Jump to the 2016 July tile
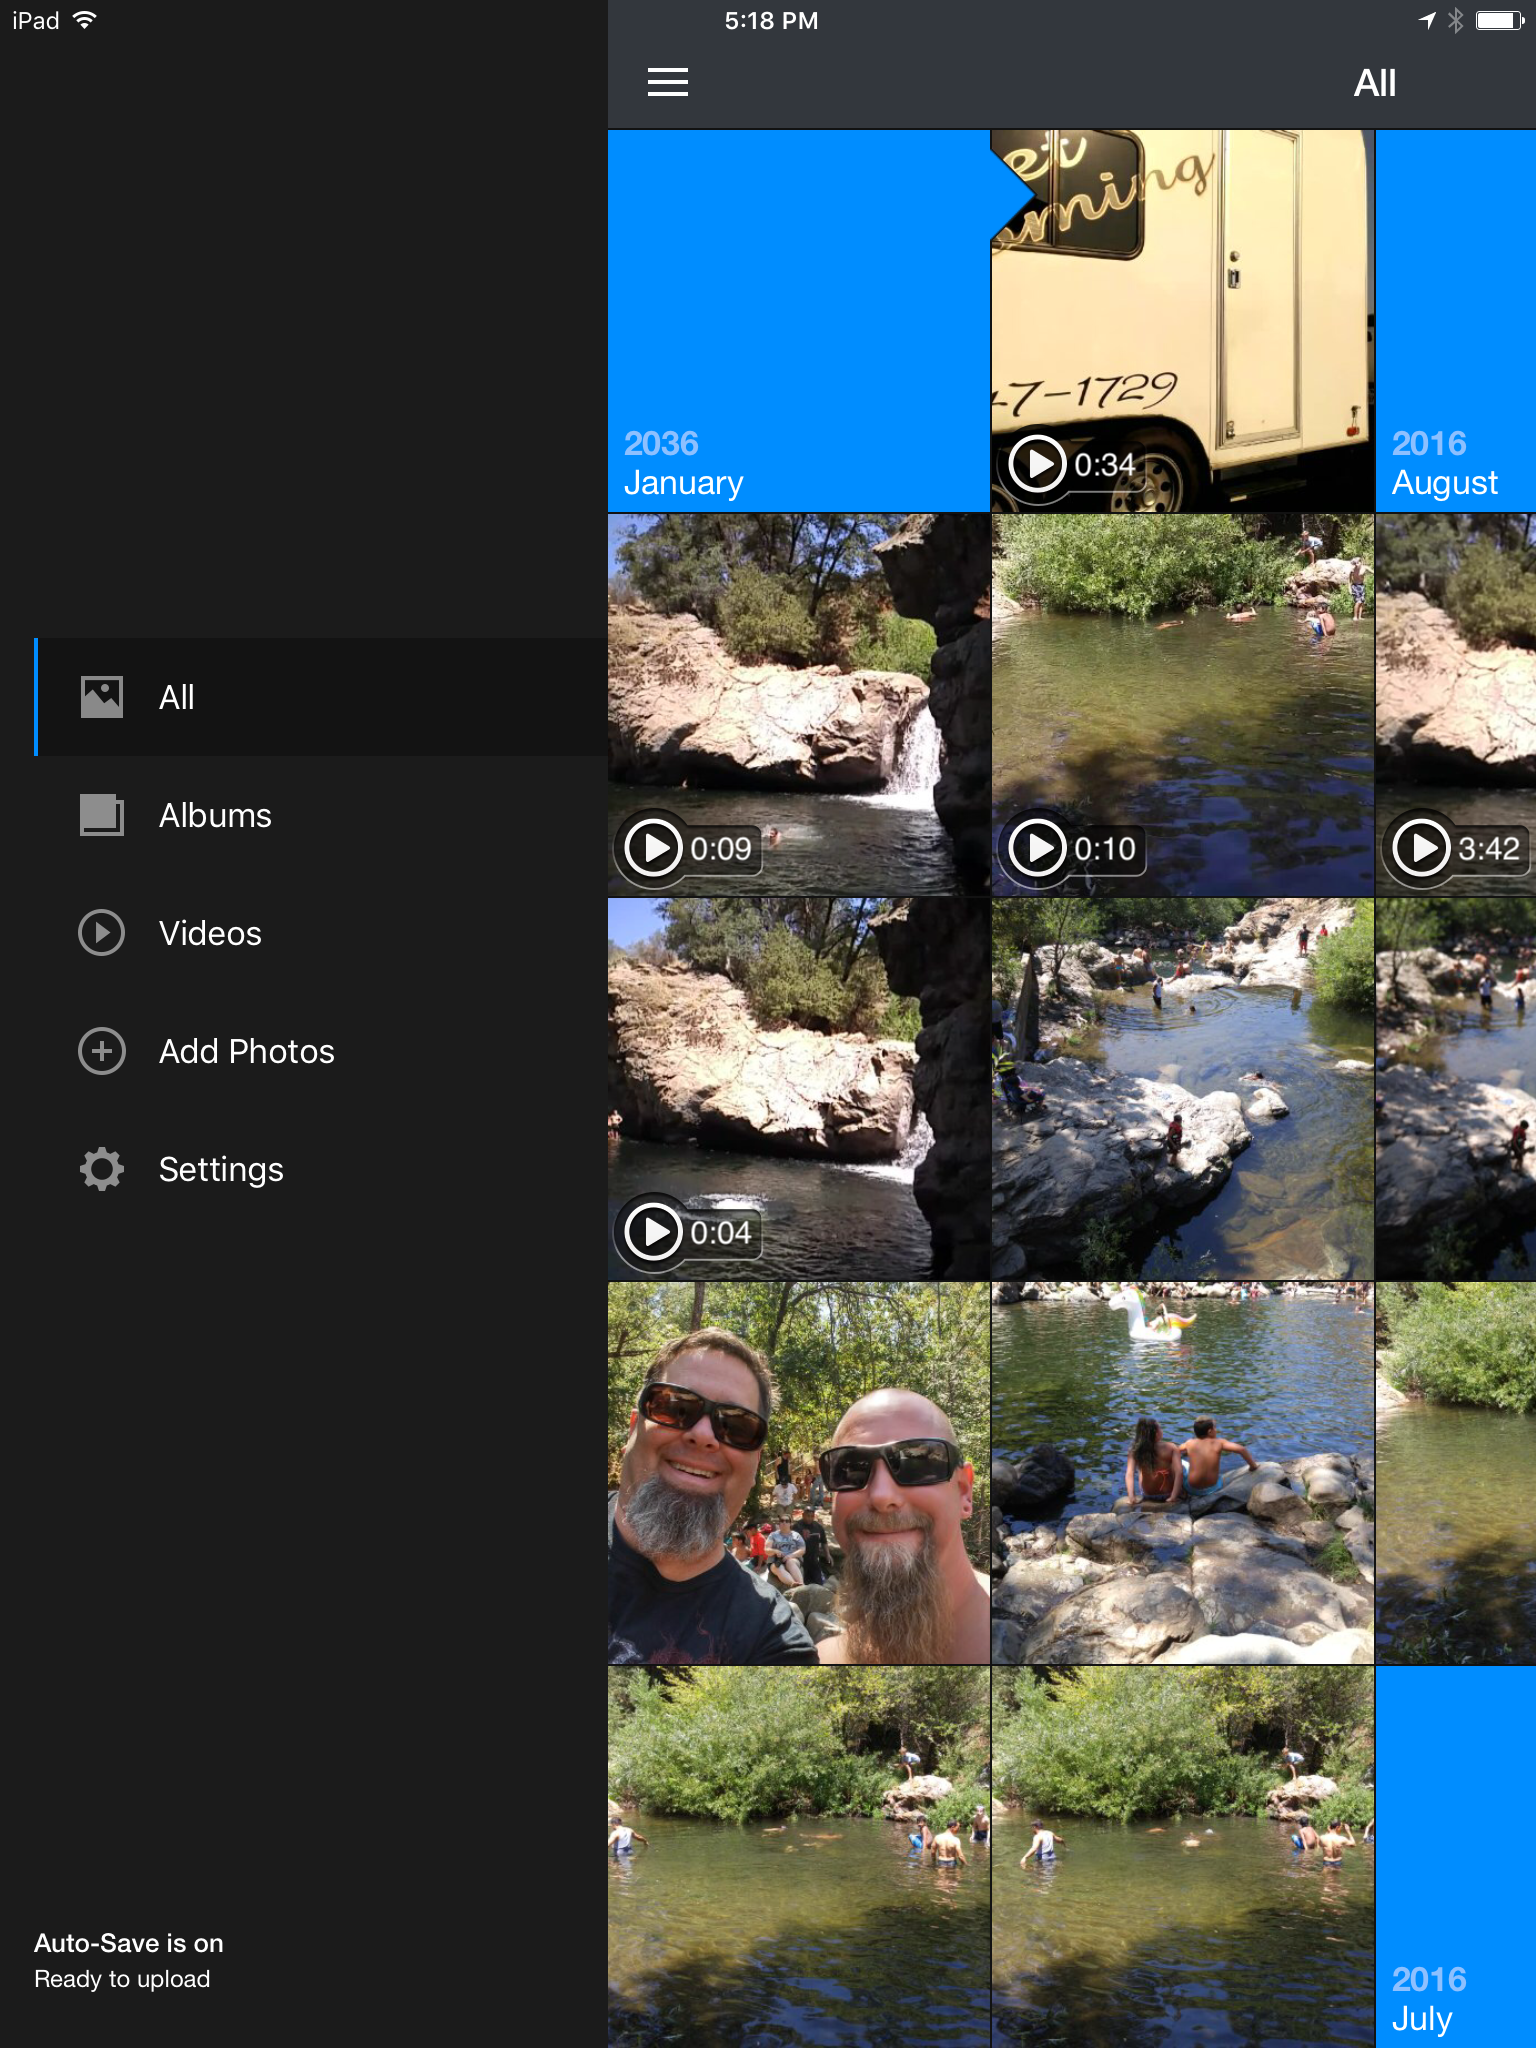The width and height of the screenshot is (1536, 2048). 1456,1857
